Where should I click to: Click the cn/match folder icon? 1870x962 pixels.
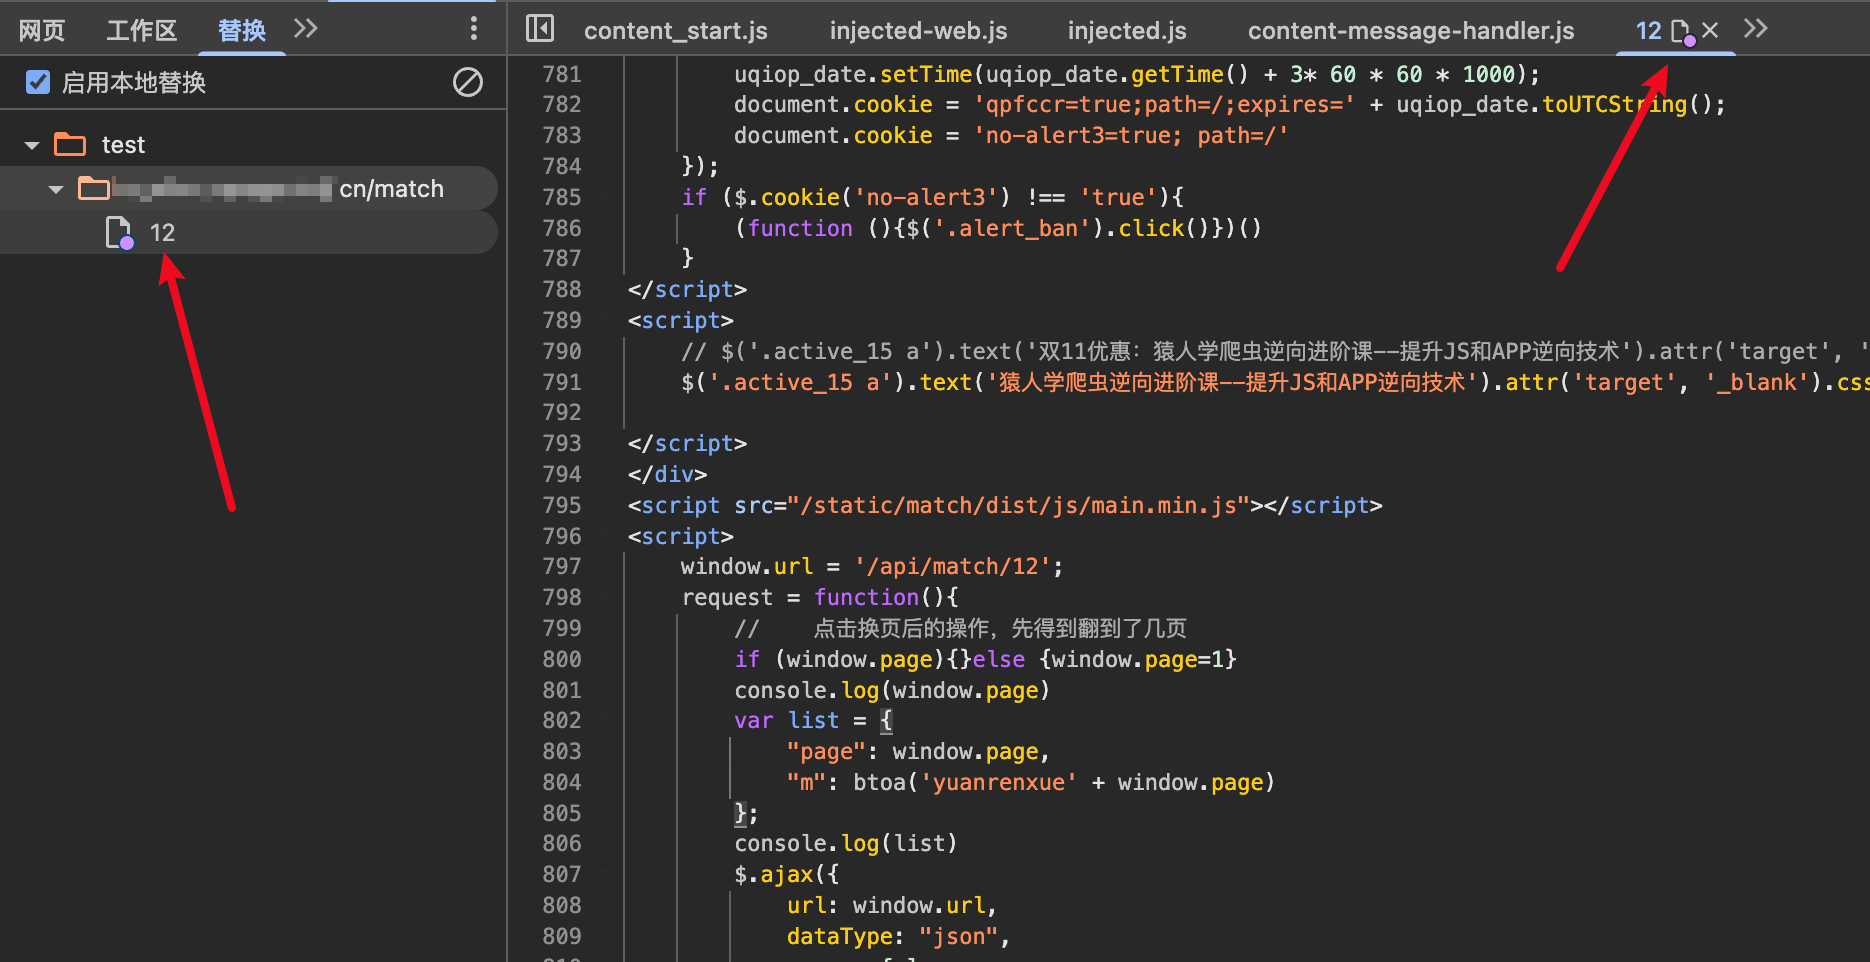click(94, 189)
